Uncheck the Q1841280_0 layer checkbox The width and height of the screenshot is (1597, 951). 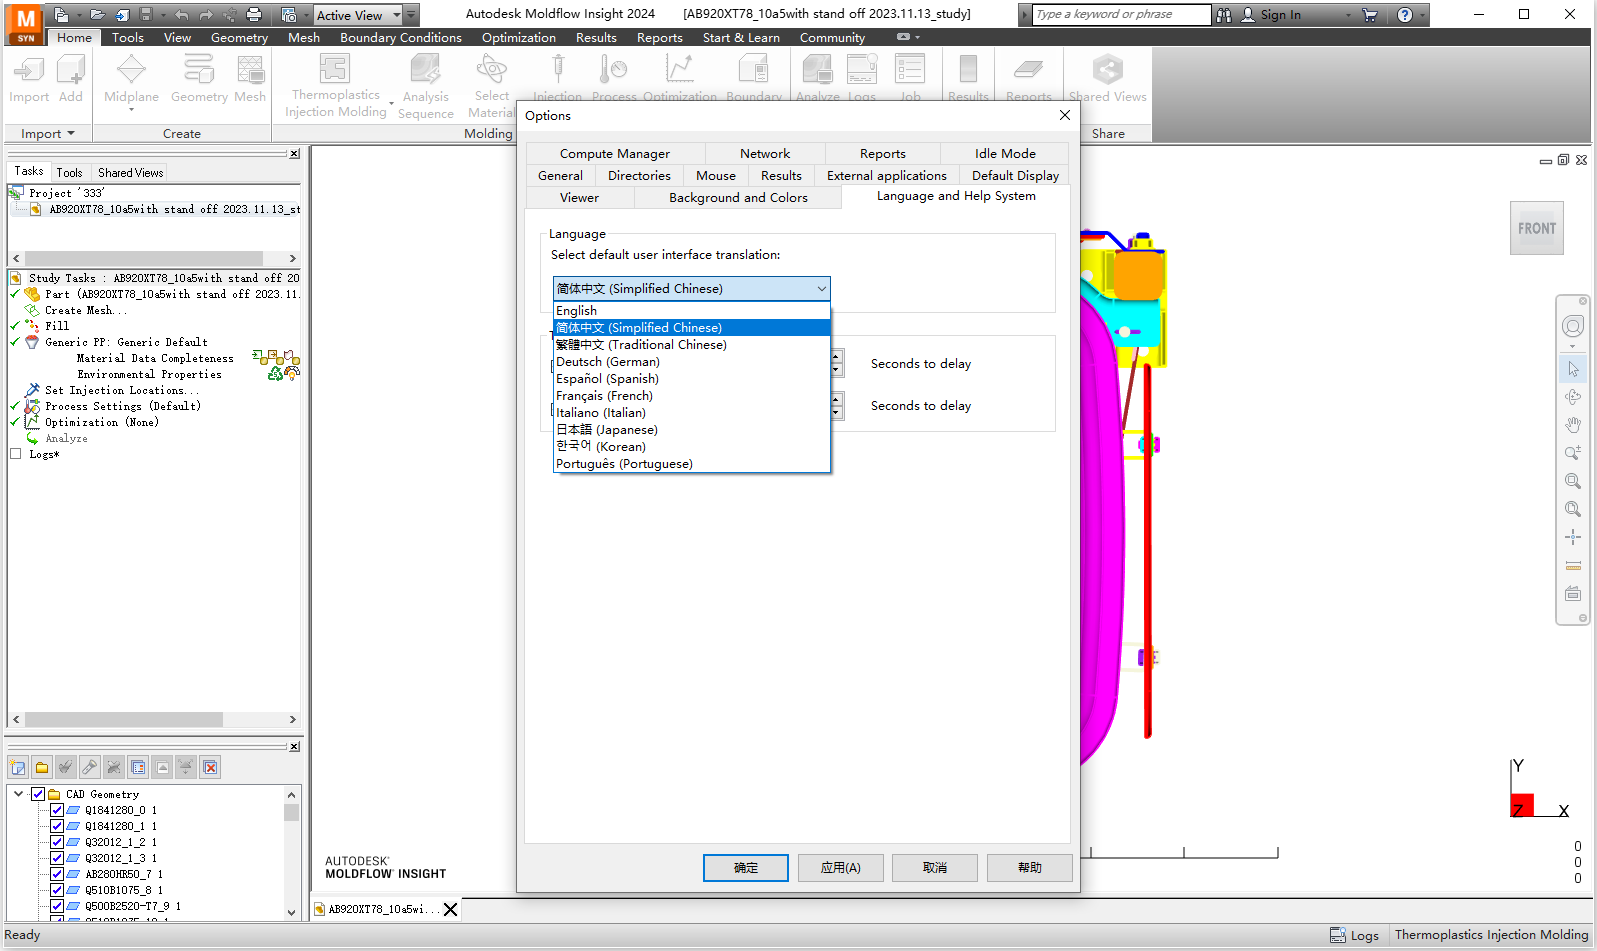pyautogui.click(x=57, y=810)
